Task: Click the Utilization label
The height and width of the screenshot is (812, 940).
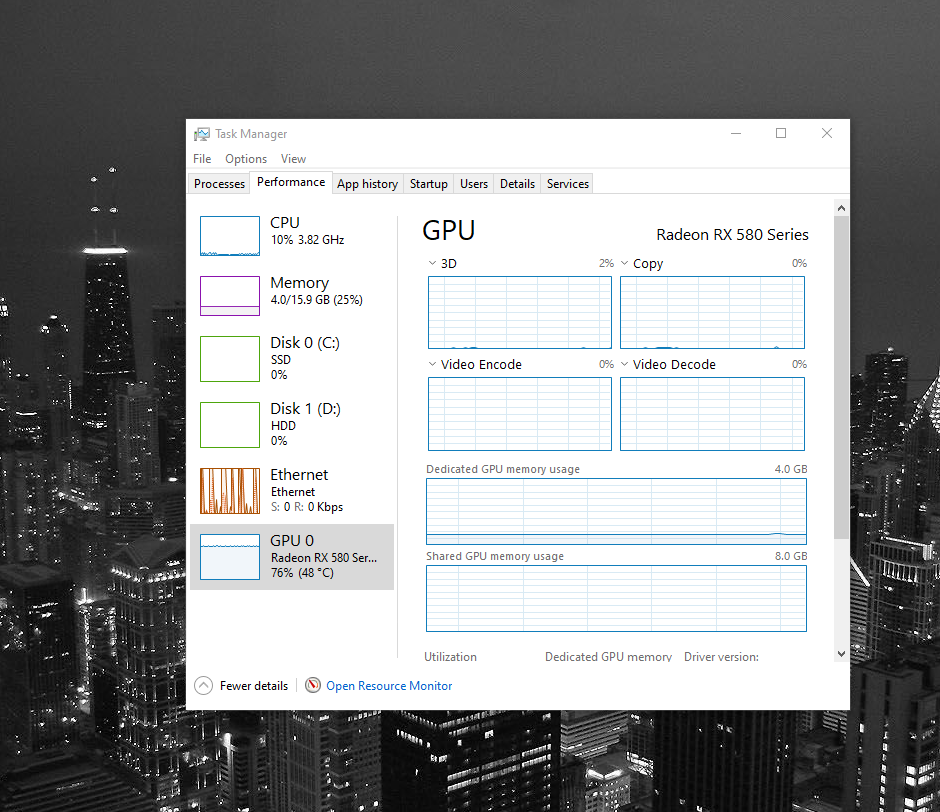Action: 450,657
